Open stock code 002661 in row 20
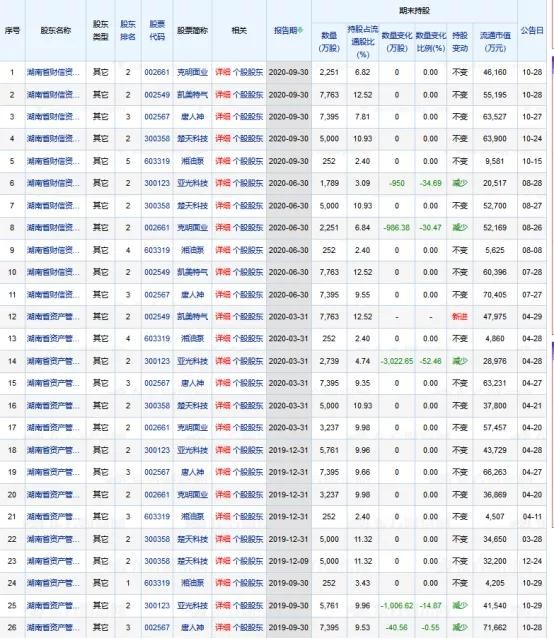554x639 pixels. (157, 494)
